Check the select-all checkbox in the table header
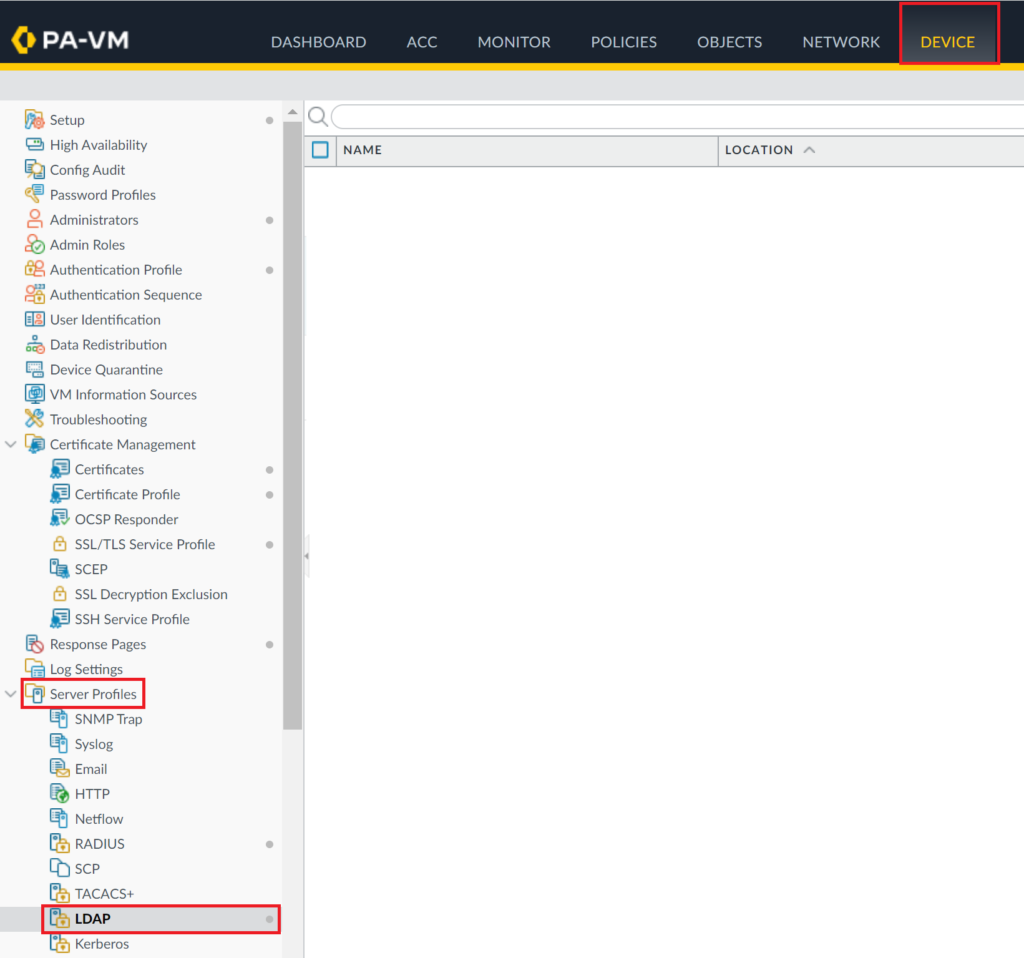The image size is (1024, 958). tap(319, 150)
